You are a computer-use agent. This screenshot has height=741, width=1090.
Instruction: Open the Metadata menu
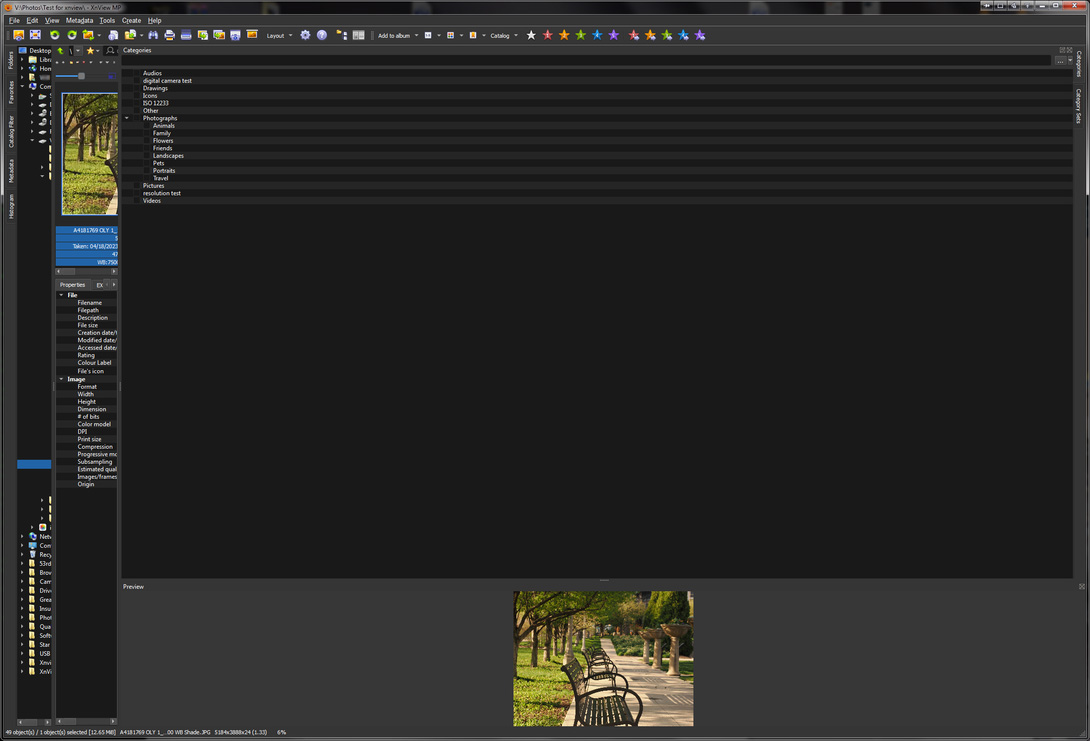click(79, 19)
